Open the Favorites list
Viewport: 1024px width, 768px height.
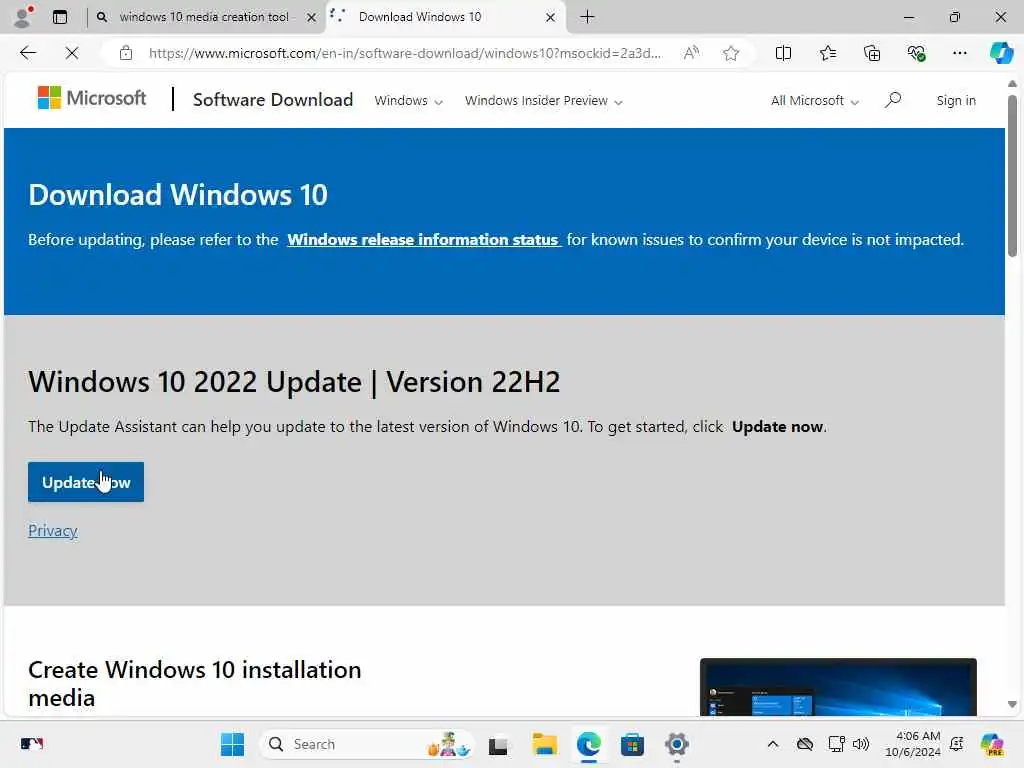(x=827, y=53)
